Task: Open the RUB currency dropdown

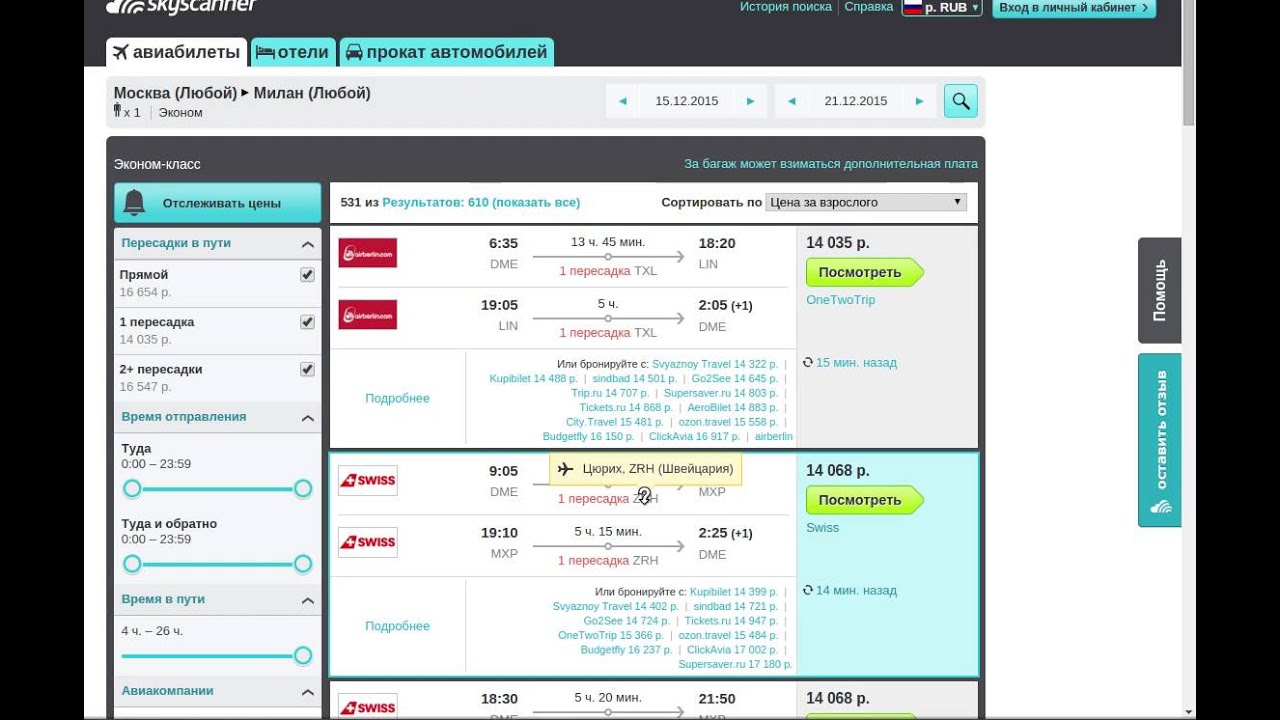Action: coord(942,7)
